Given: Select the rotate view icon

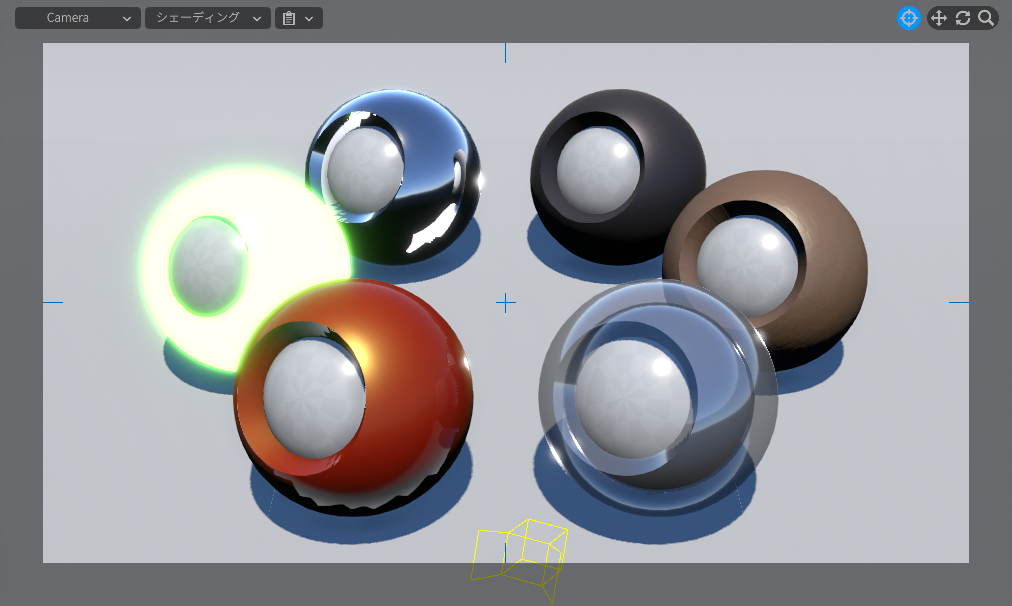Looking at the screenshot, I should tap(963, 18).
